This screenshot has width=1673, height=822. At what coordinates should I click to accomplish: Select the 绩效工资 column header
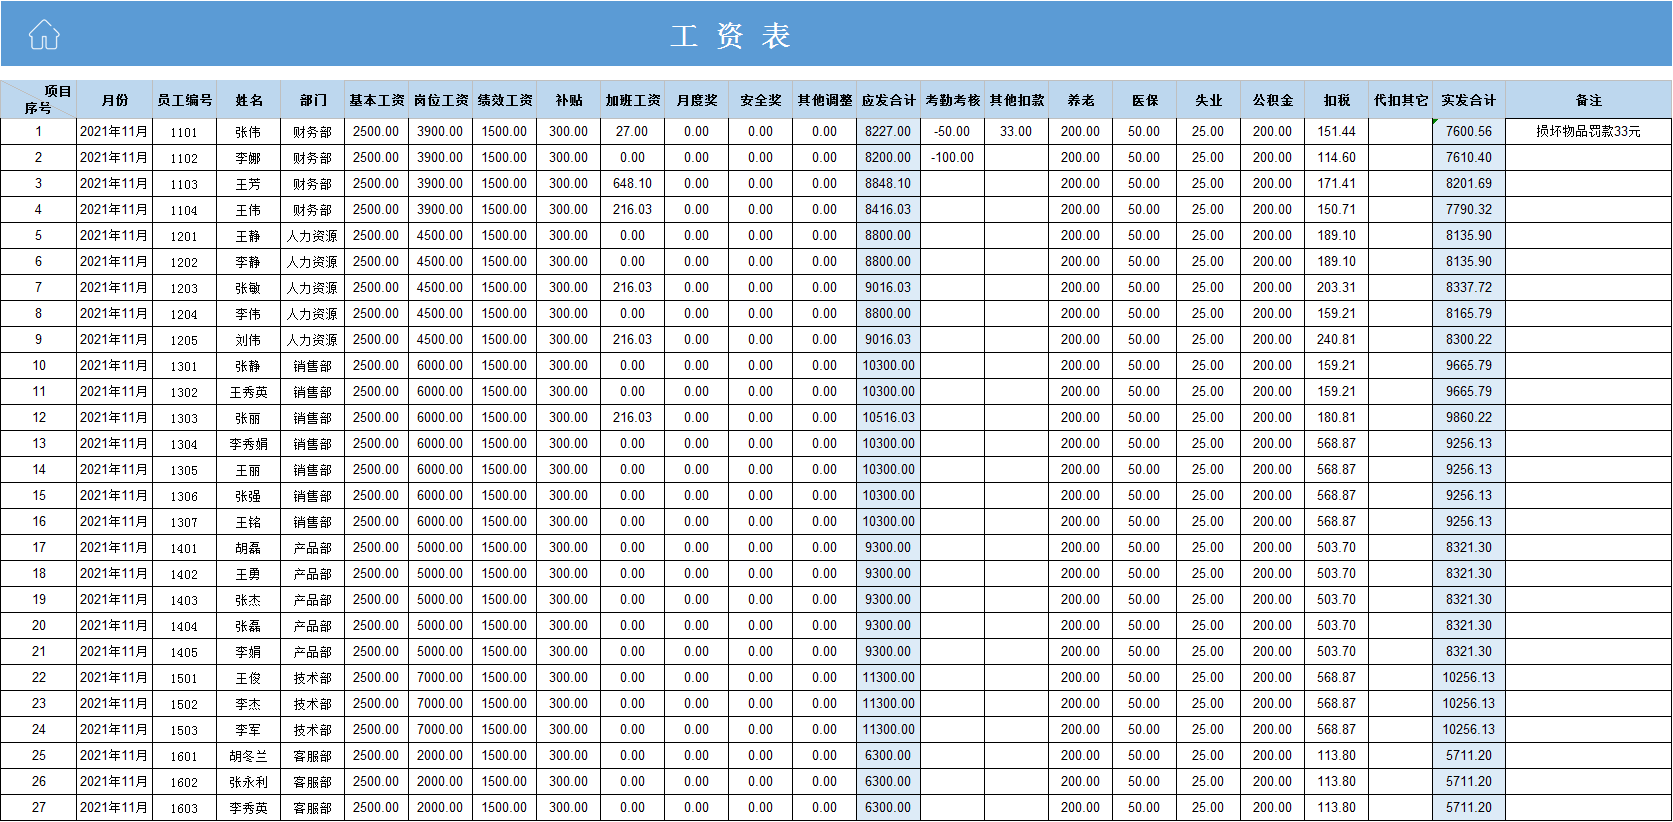(505, 100)
